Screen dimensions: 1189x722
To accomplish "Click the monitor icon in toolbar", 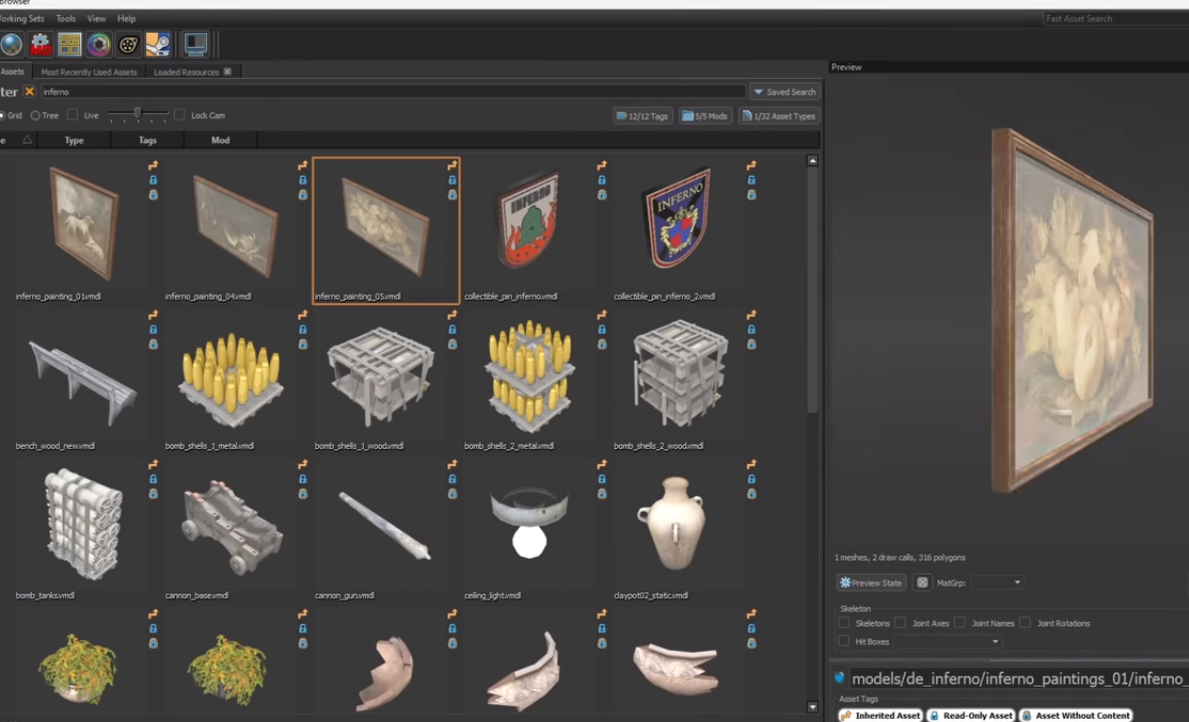I will point(195,44).
